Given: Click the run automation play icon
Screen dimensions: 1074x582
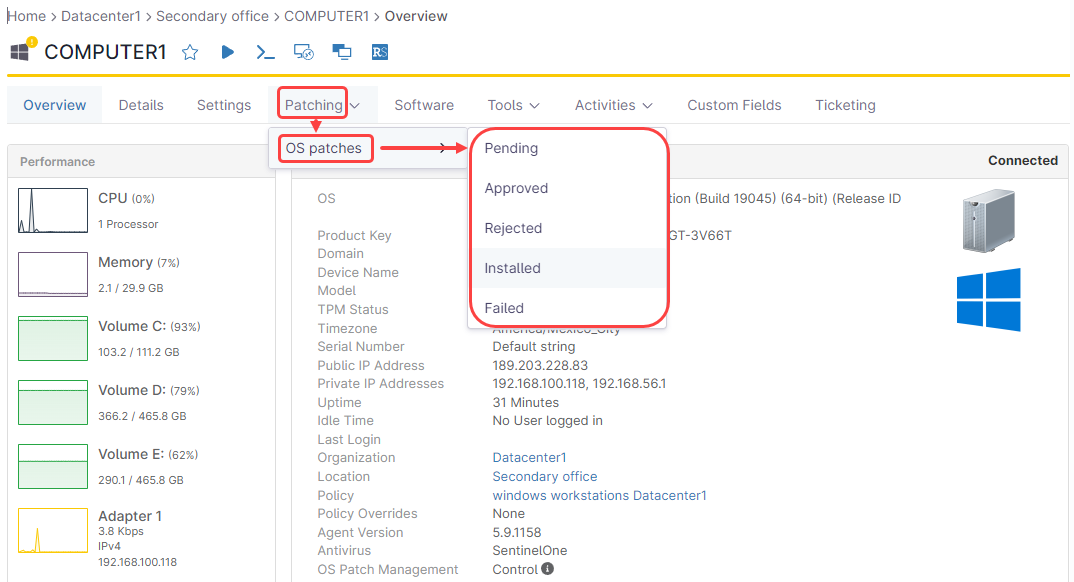Looking at the screenshot, I should 228,52.
